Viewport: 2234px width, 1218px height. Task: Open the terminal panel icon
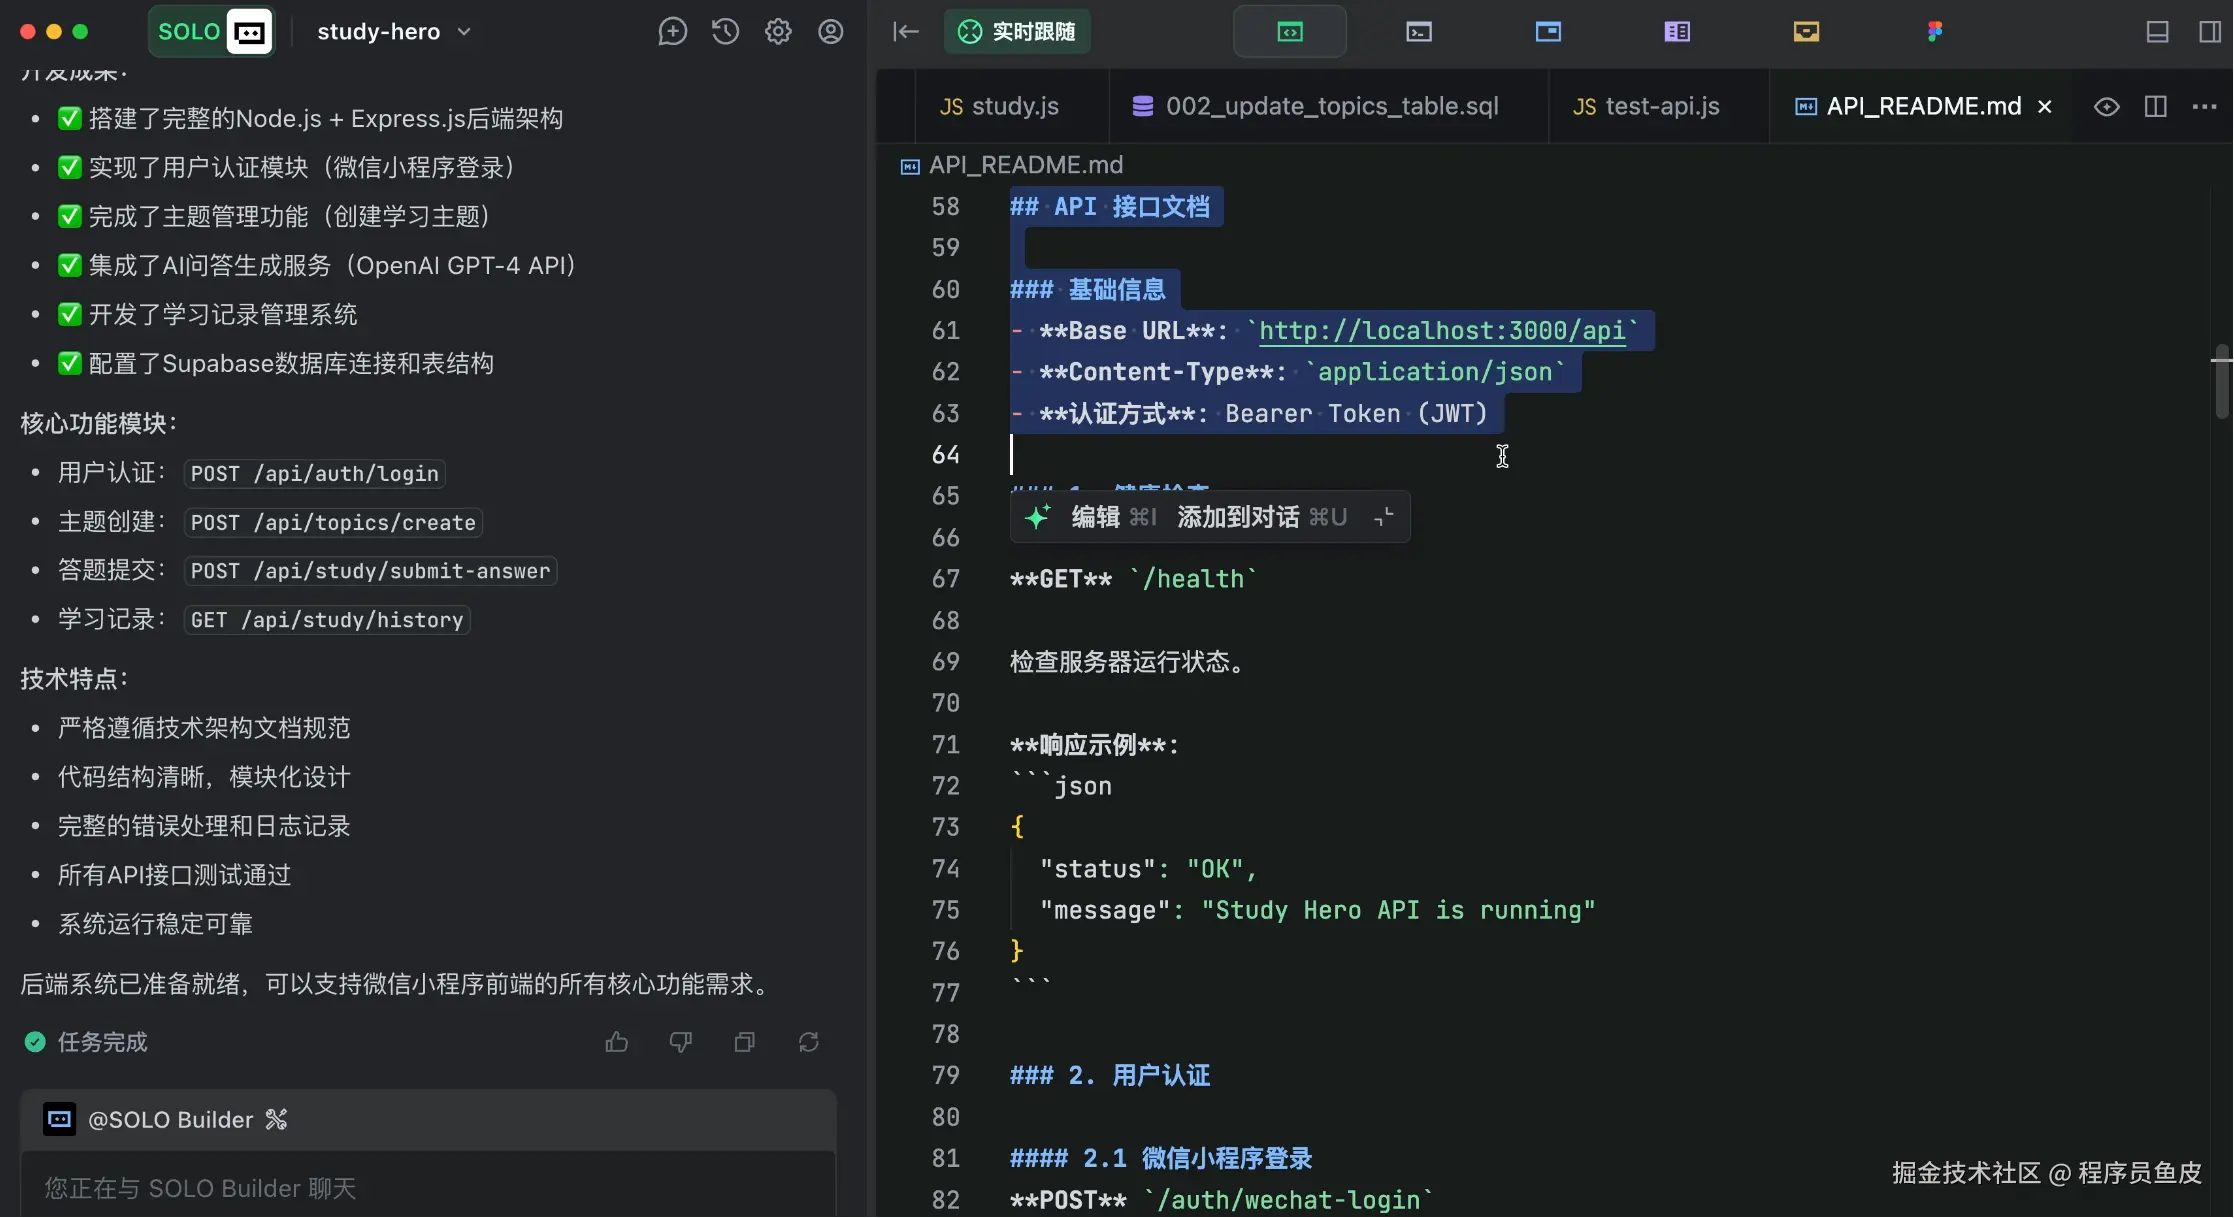click(x=1418, y=32)
